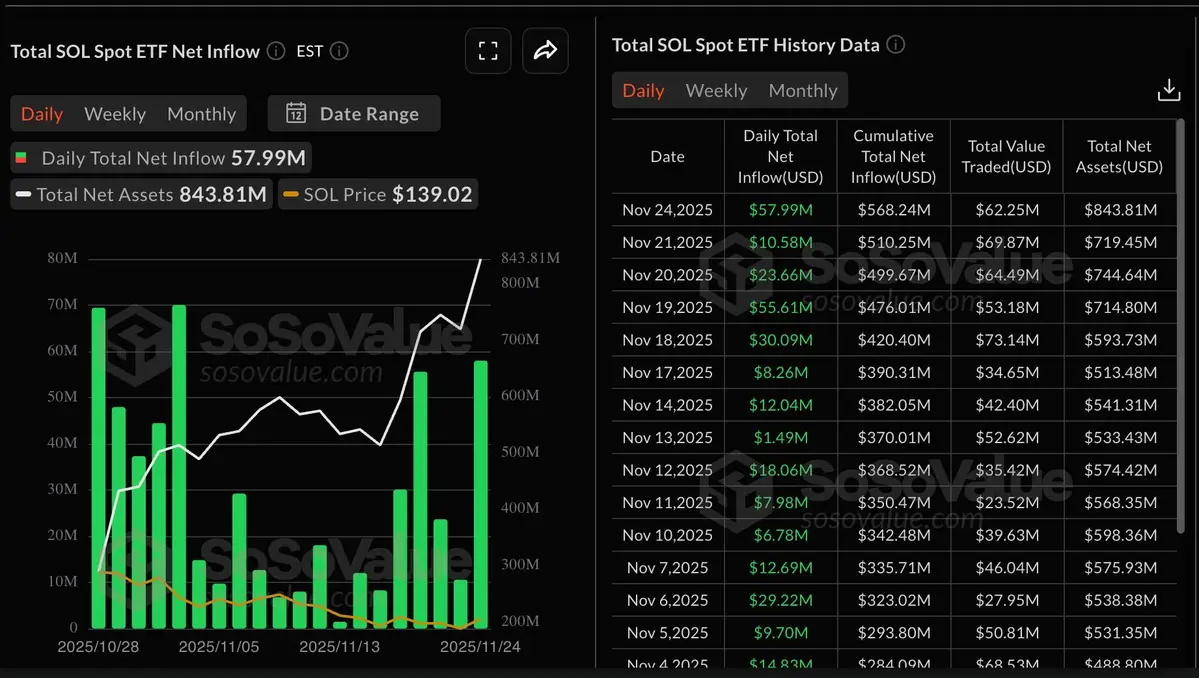This screenshot has width=1199, height=678.
Task: Toggle the SOL Price legend series
Action: click(x=377, y=194)
